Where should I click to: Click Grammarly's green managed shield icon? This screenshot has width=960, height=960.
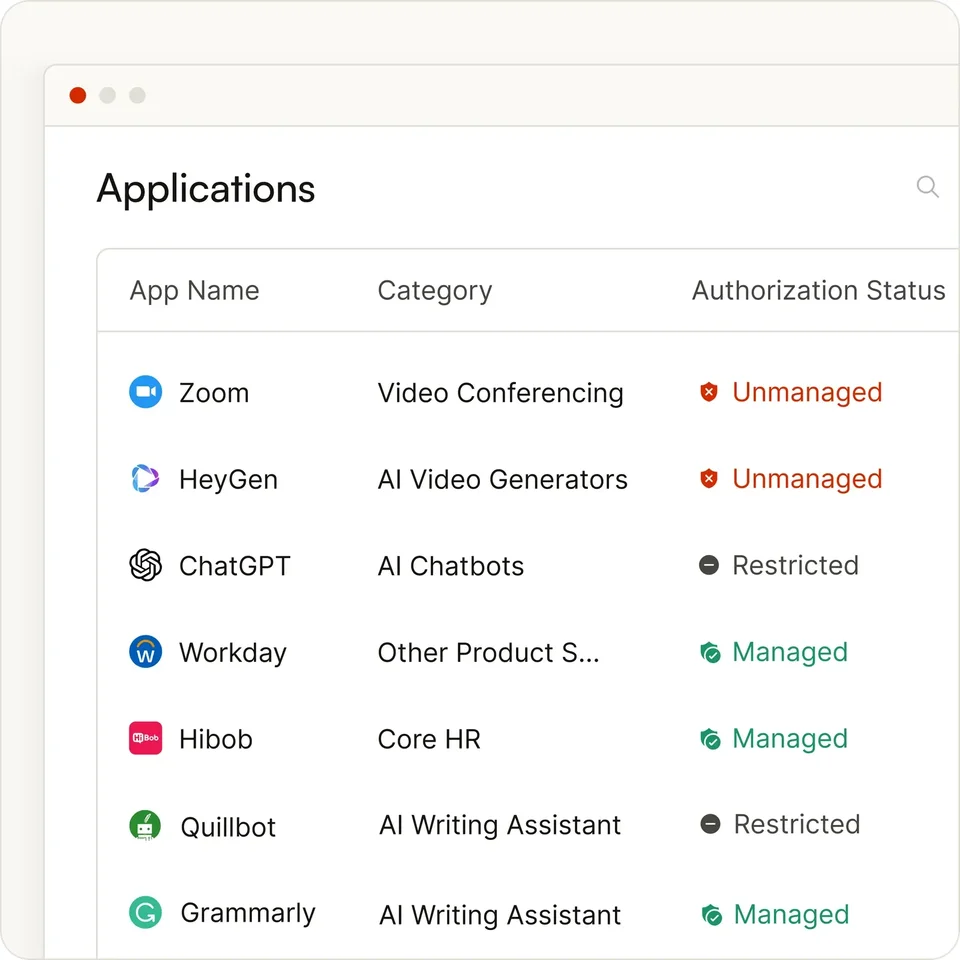point(711,915)
